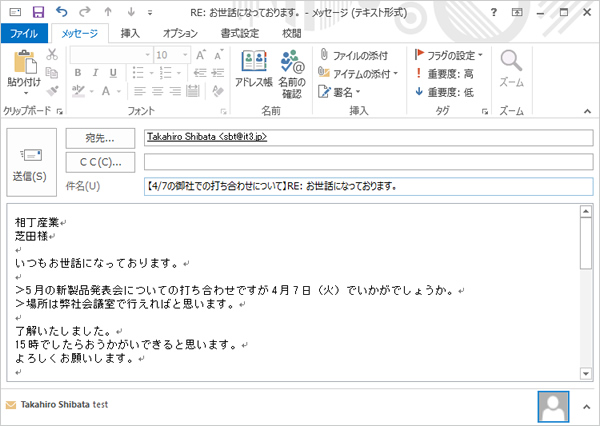
Task: Open the File (ファイル) tab
Action: [23, 33]
